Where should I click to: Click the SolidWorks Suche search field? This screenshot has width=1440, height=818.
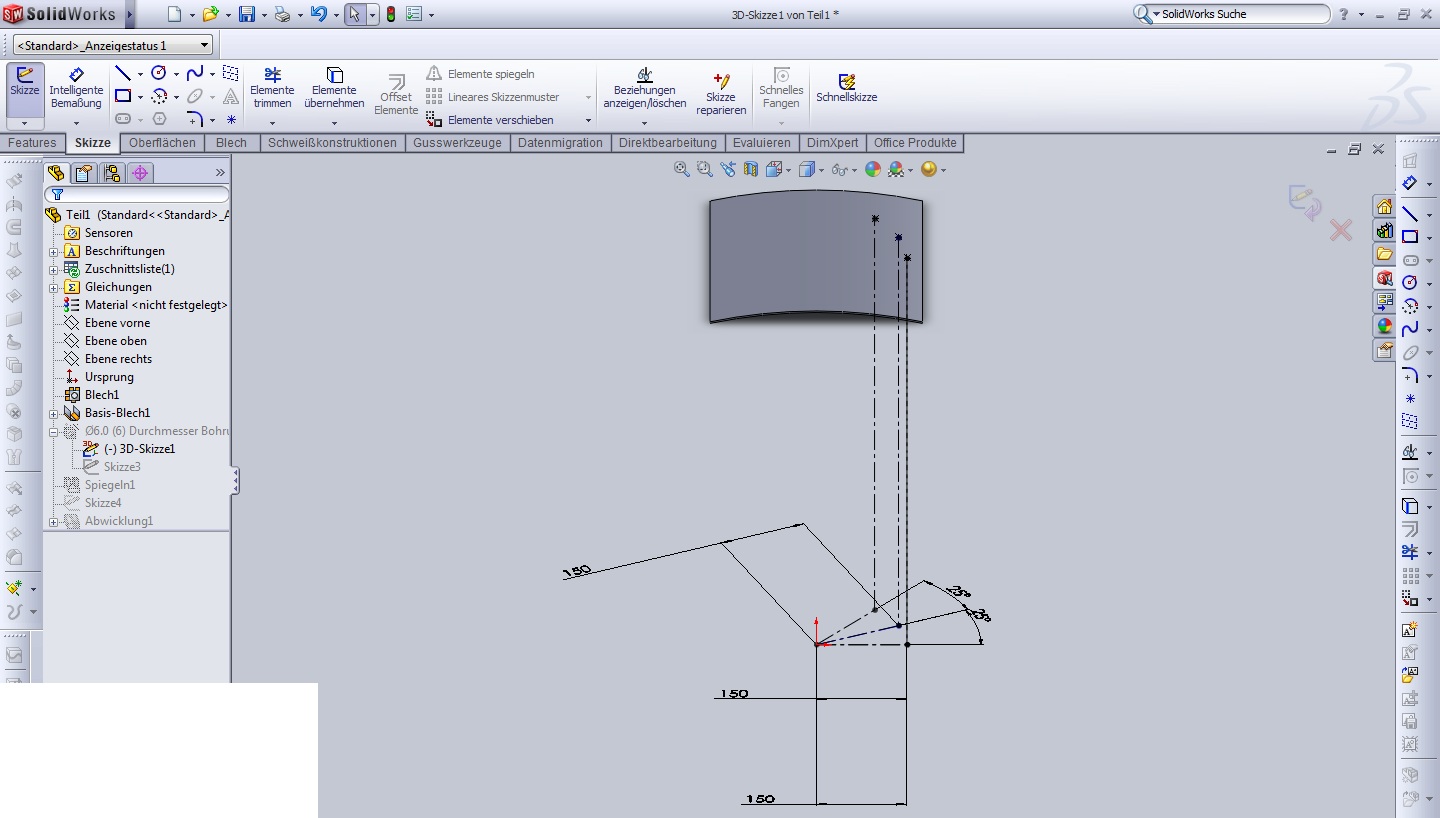(x=1240, y=14)
